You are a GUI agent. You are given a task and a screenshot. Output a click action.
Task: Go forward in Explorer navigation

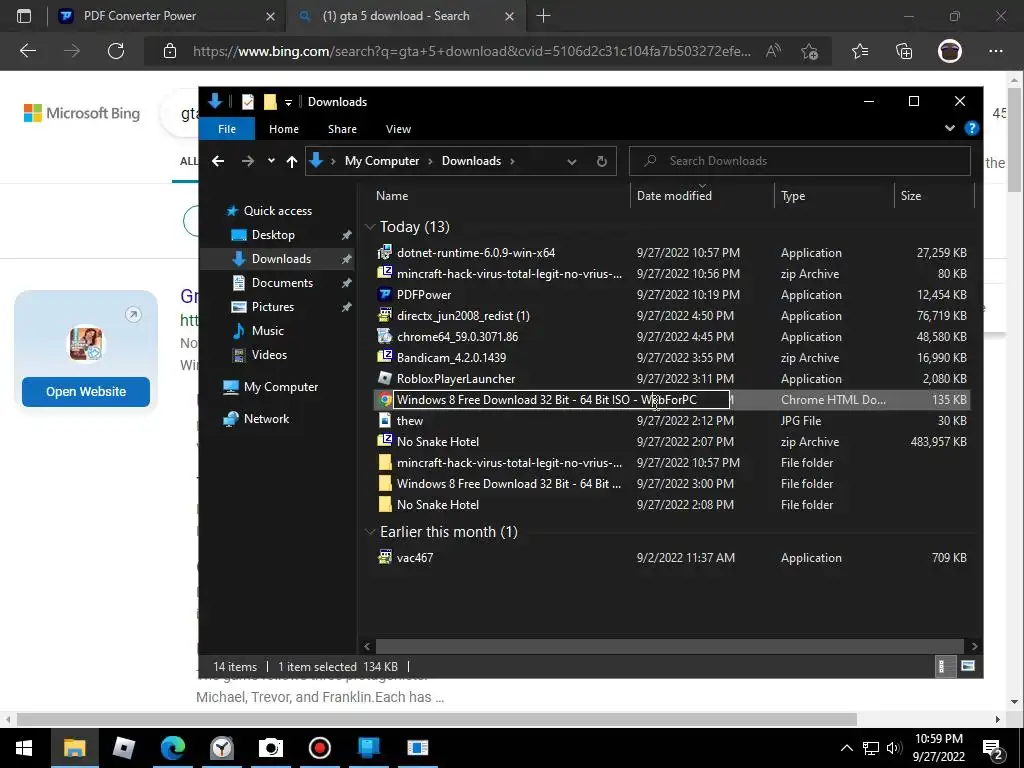pos(248,161)
